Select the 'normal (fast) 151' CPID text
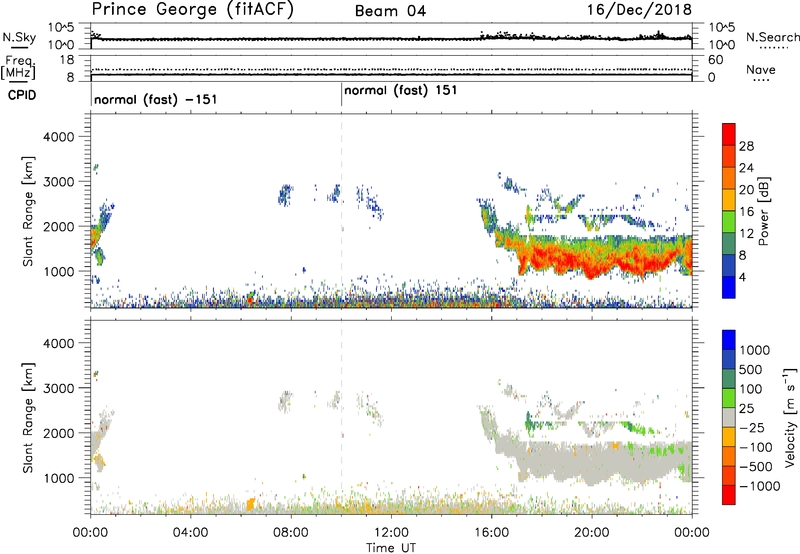Image resolution: width=800 pixels, height=554 pixels. (401, 91)
